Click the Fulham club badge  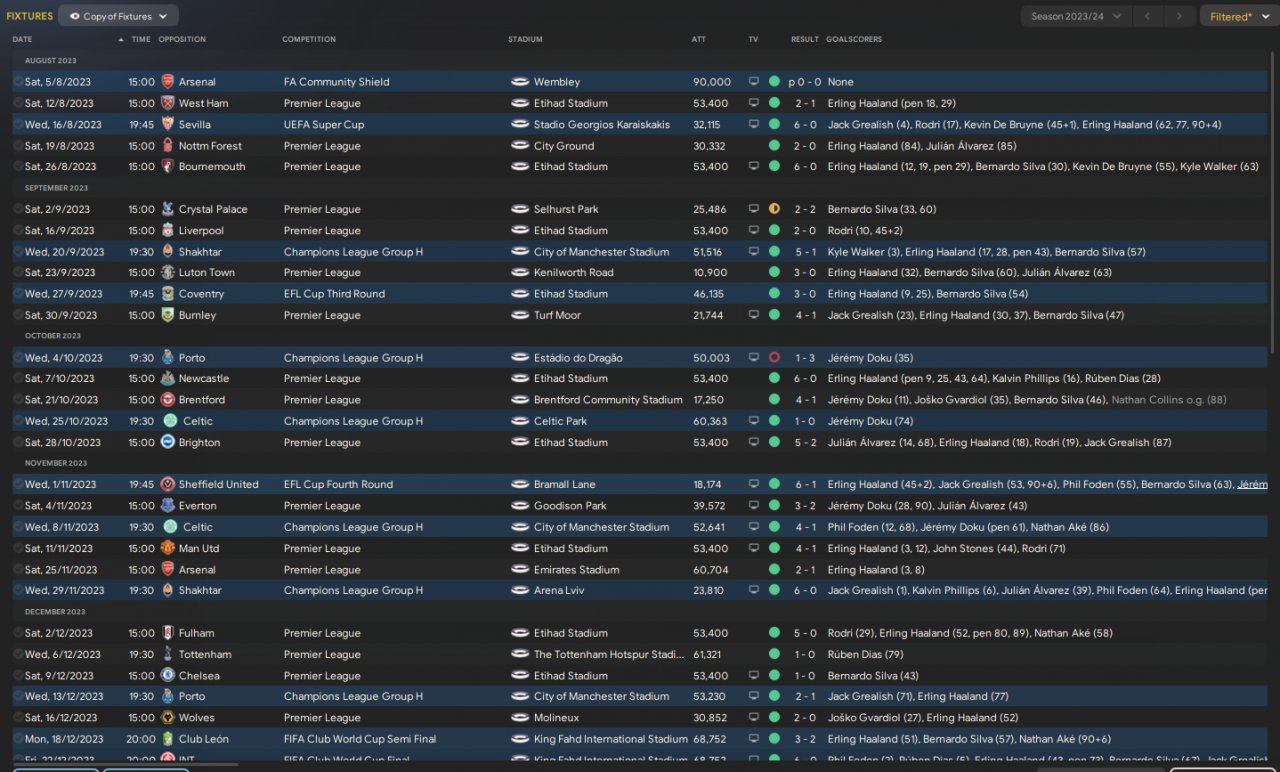click(168, 633)
